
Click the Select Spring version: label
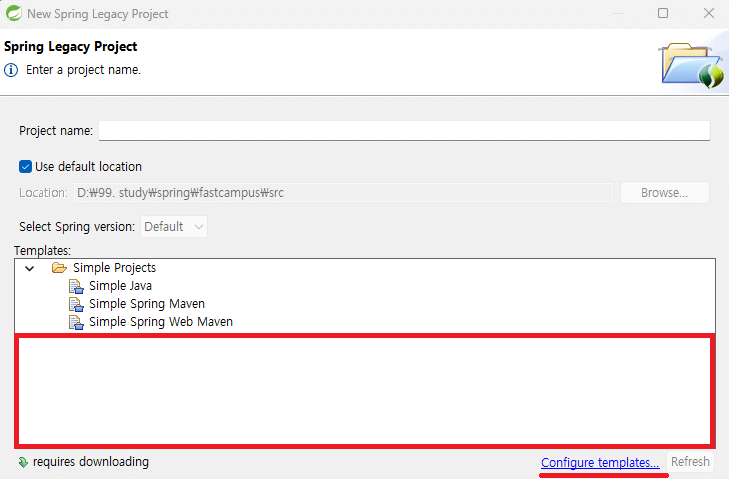[77, 226]
